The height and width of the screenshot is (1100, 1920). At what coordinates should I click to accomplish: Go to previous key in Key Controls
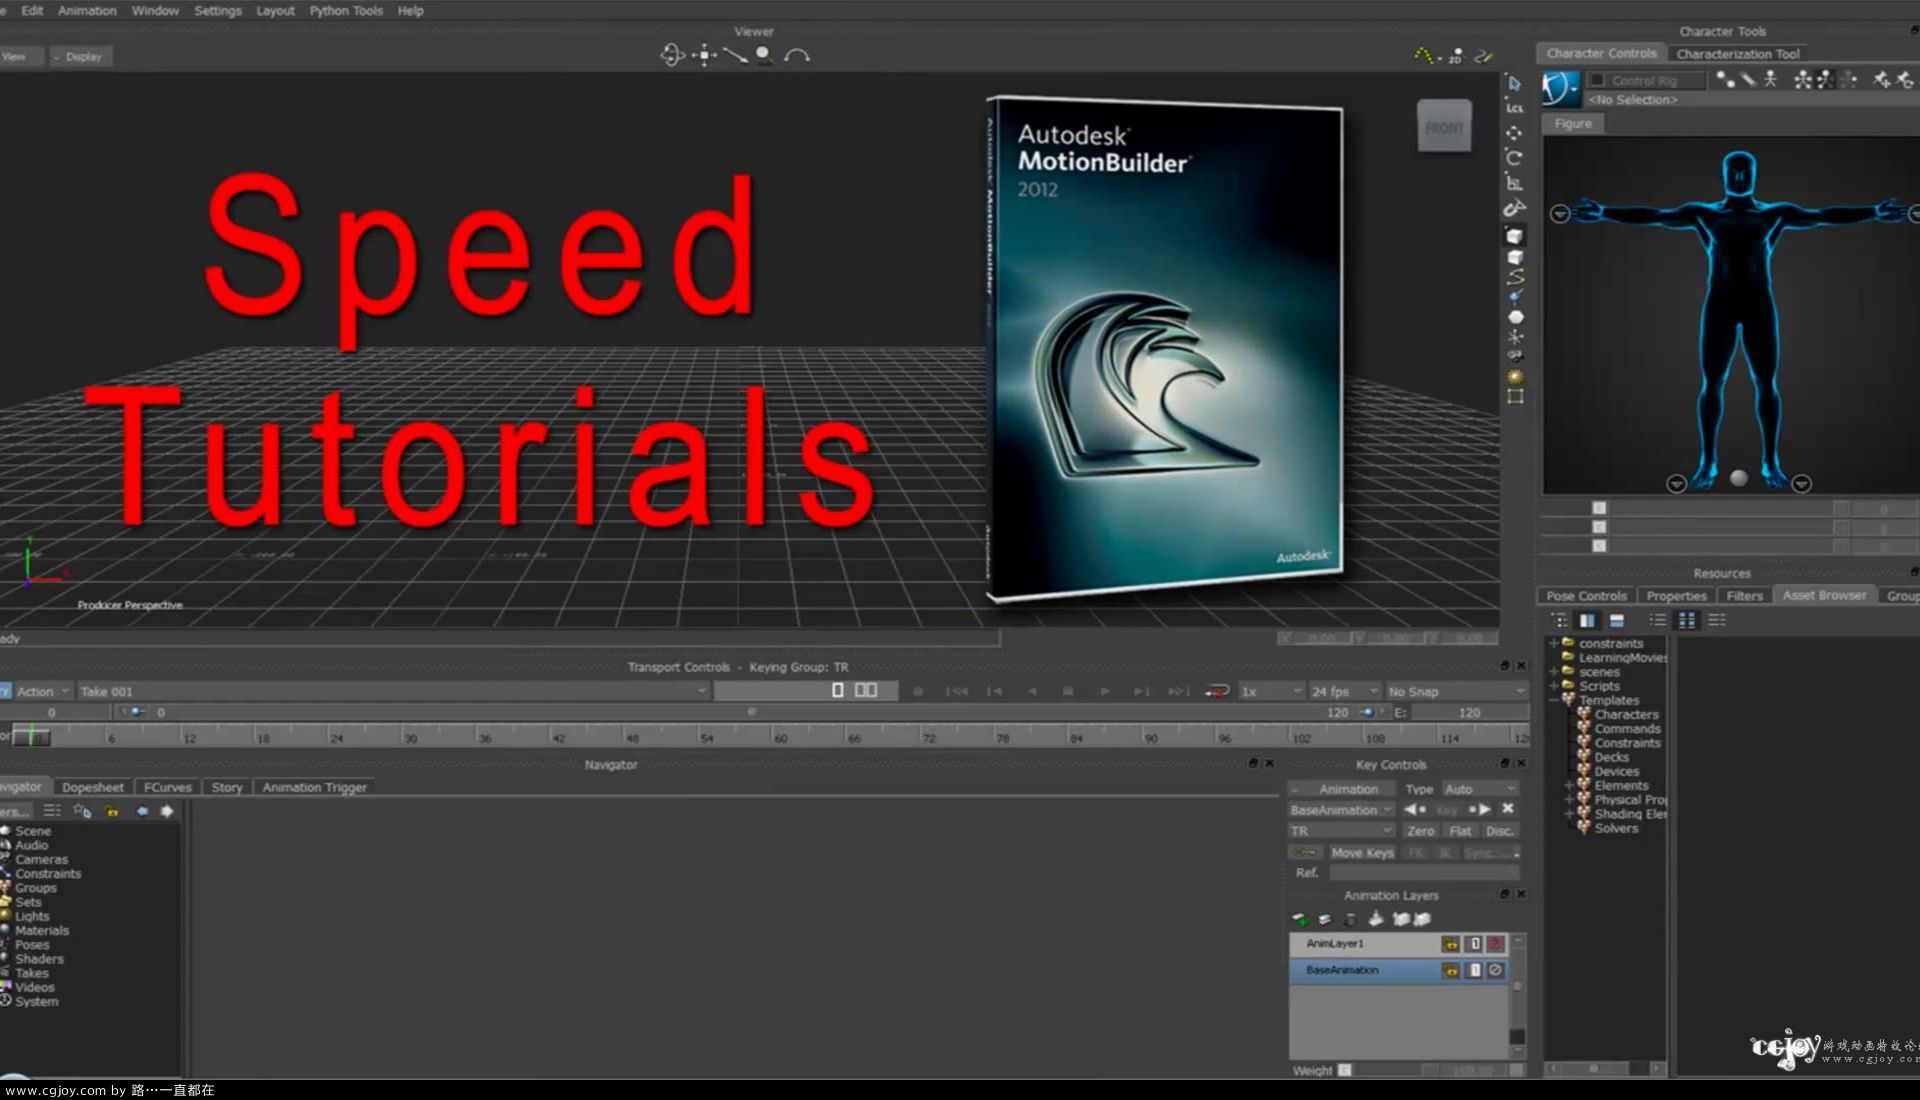1415,809
